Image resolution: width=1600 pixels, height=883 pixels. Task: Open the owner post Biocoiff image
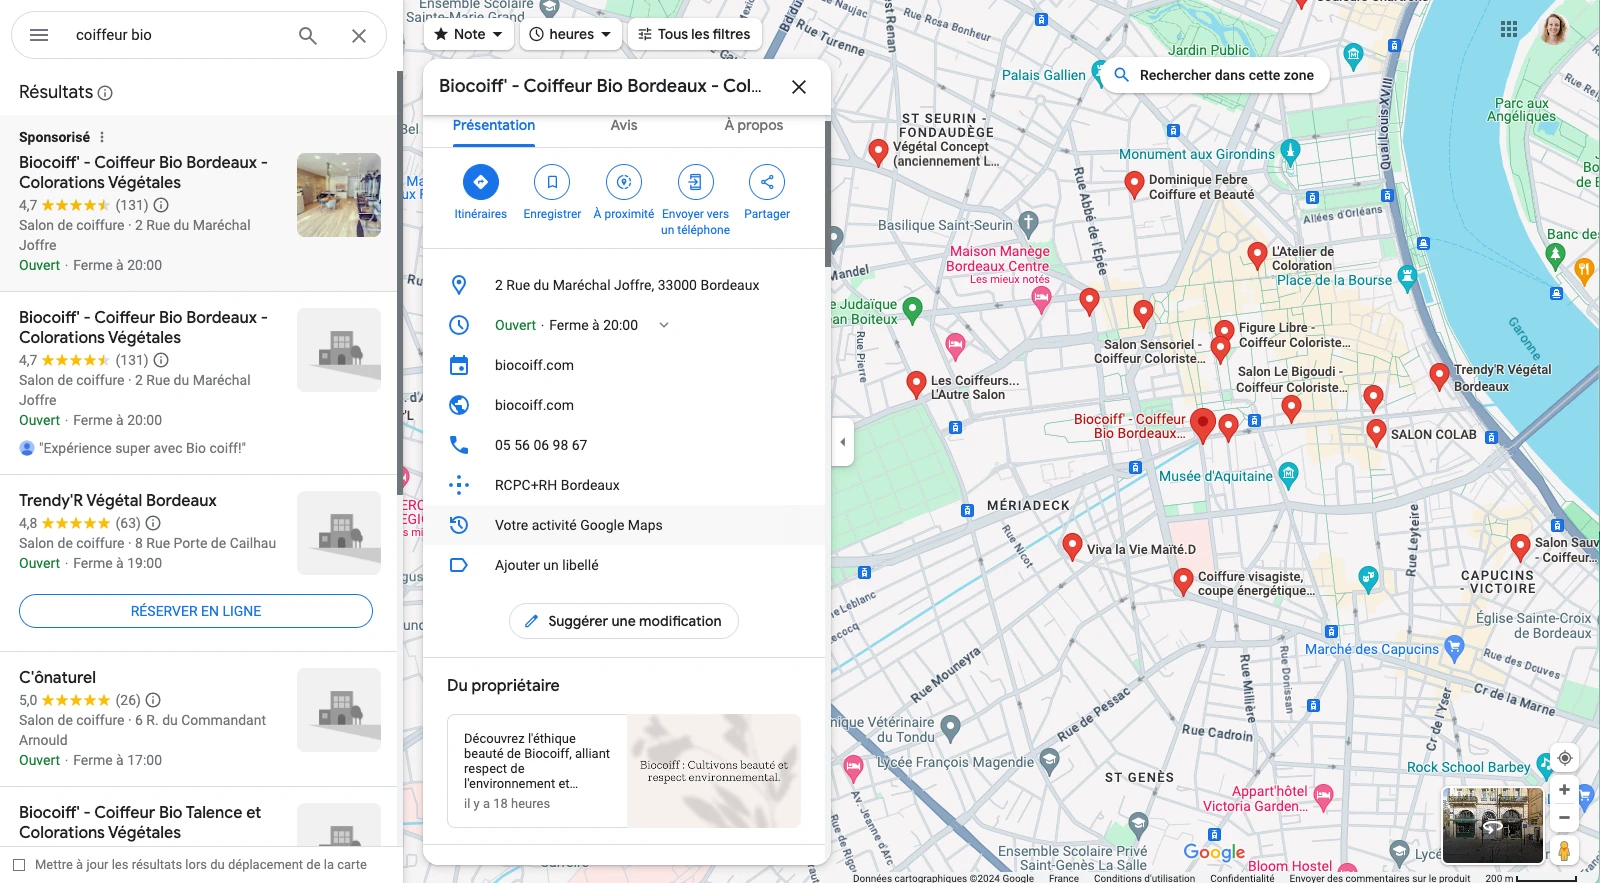714,771
